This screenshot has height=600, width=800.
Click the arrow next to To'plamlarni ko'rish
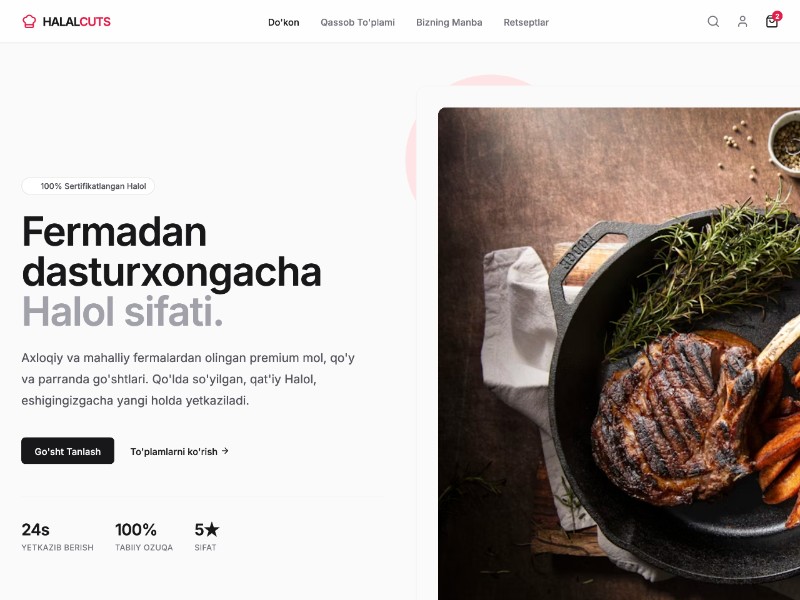point(225,451)
